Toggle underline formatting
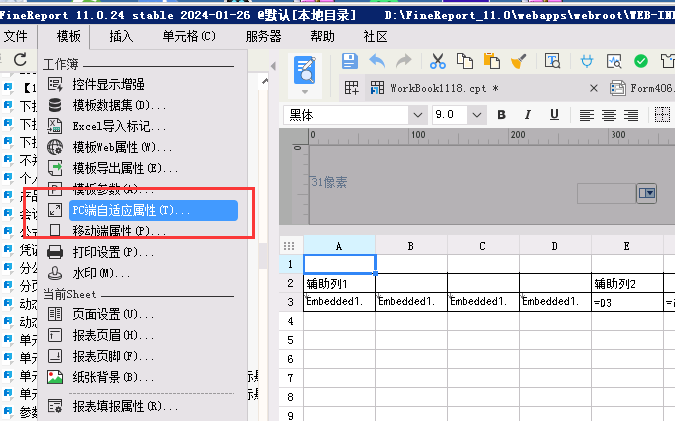The image size is (675, 421). coord(554,115)
